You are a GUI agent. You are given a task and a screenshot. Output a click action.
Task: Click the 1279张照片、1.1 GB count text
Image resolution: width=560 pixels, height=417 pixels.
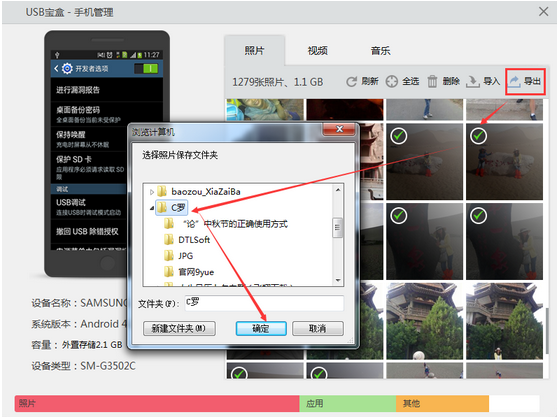(278, 82)
